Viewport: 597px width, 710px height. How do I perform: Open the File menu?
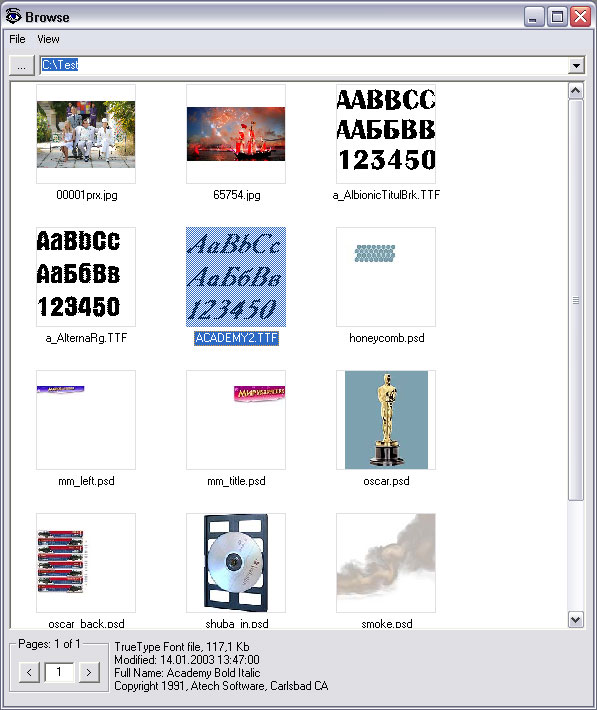click(x=17, y=39)
